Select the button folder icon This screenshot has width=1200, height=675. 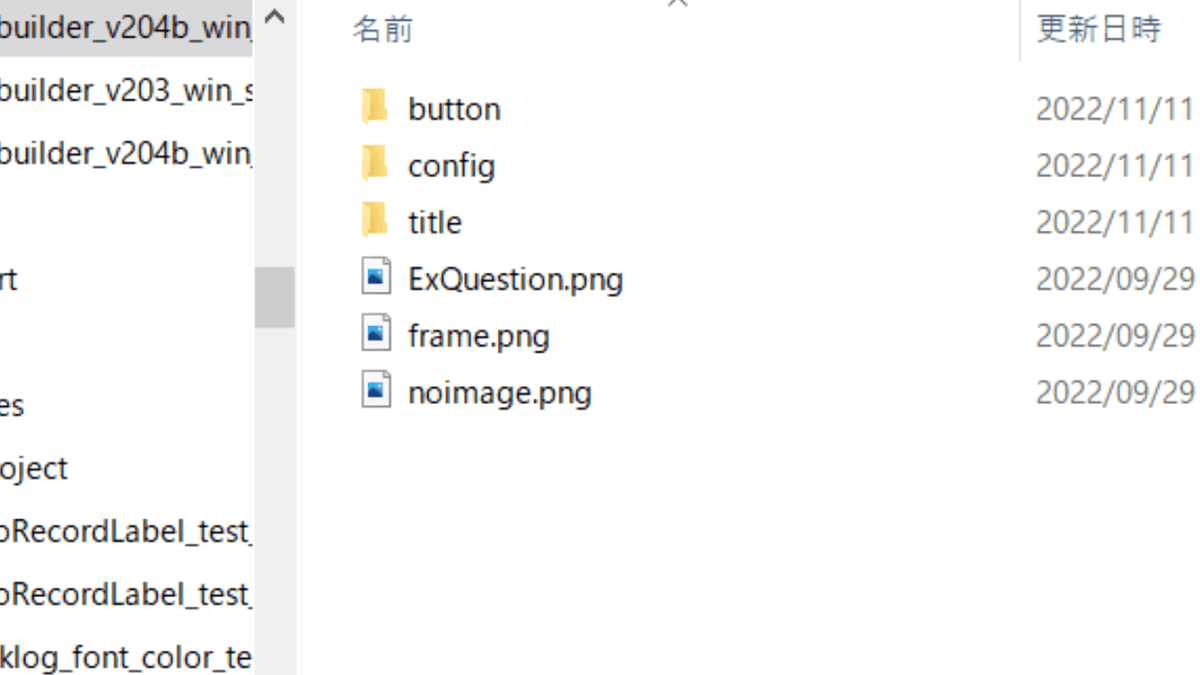375,106
